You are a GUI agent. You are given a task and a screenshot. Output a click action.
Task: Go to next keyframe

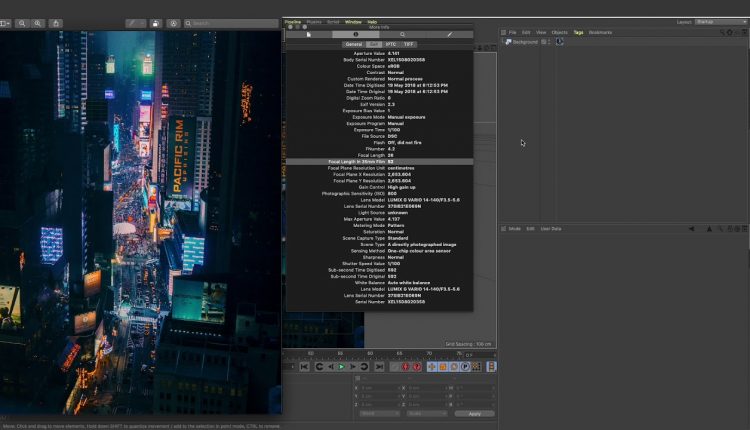pyautogui.click(x=364, y=367)
